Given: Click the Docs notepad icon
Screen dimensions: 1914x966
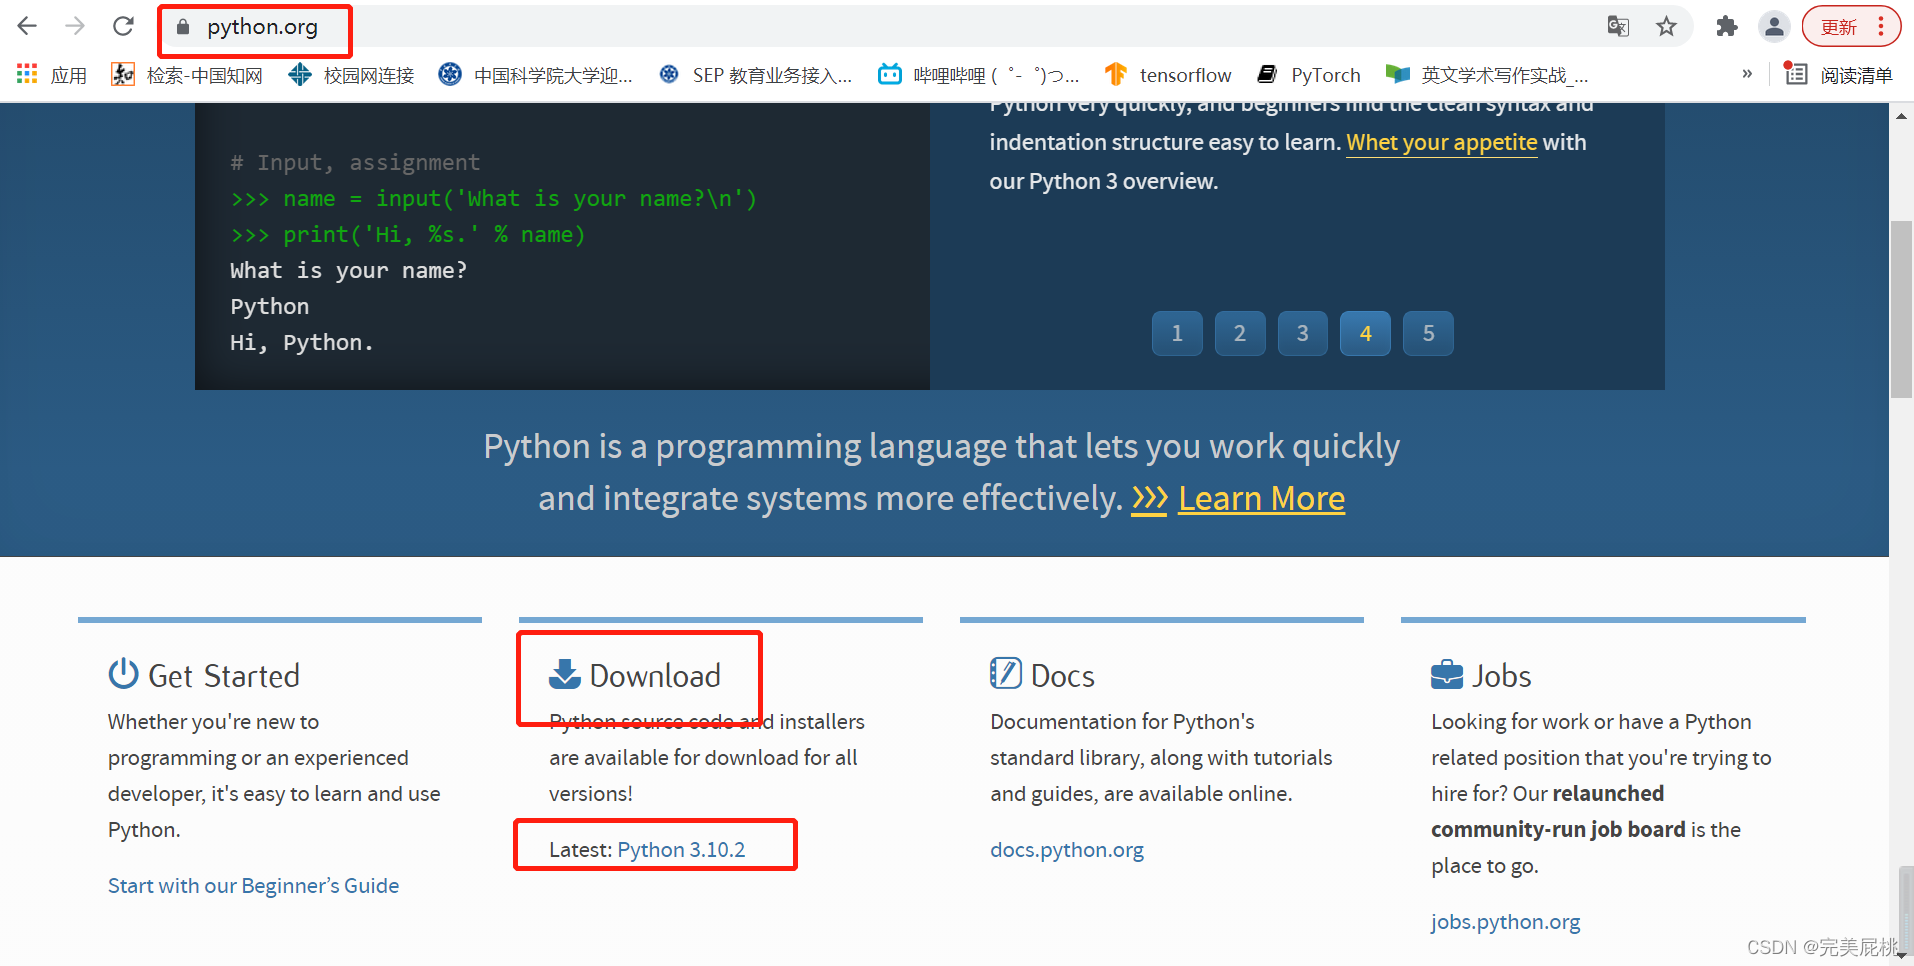Looking at the screenshot, I should [x=1005, y=673].
